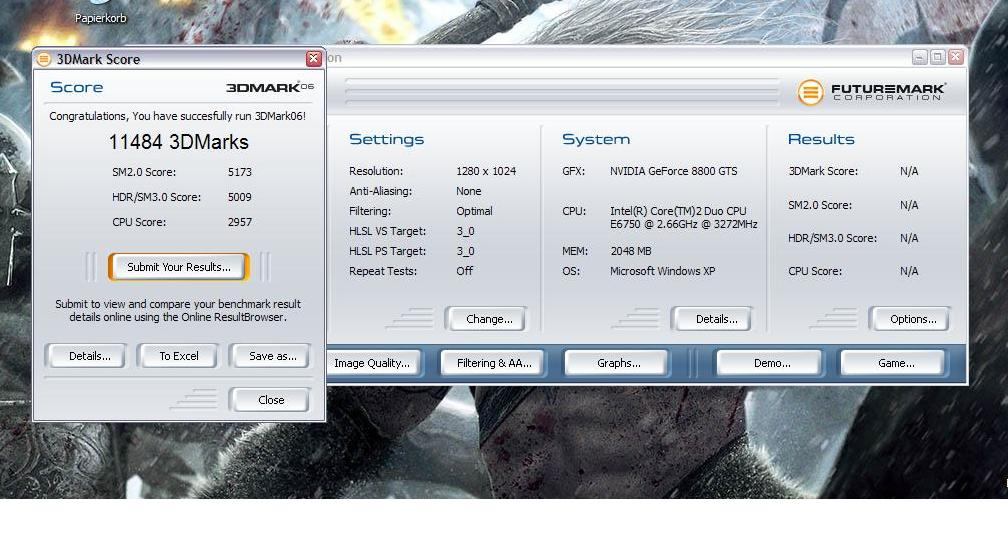Click HLSL PS Target label
Image resolution: width=1008 pixels, height=549 pixels.
[388, 251]
